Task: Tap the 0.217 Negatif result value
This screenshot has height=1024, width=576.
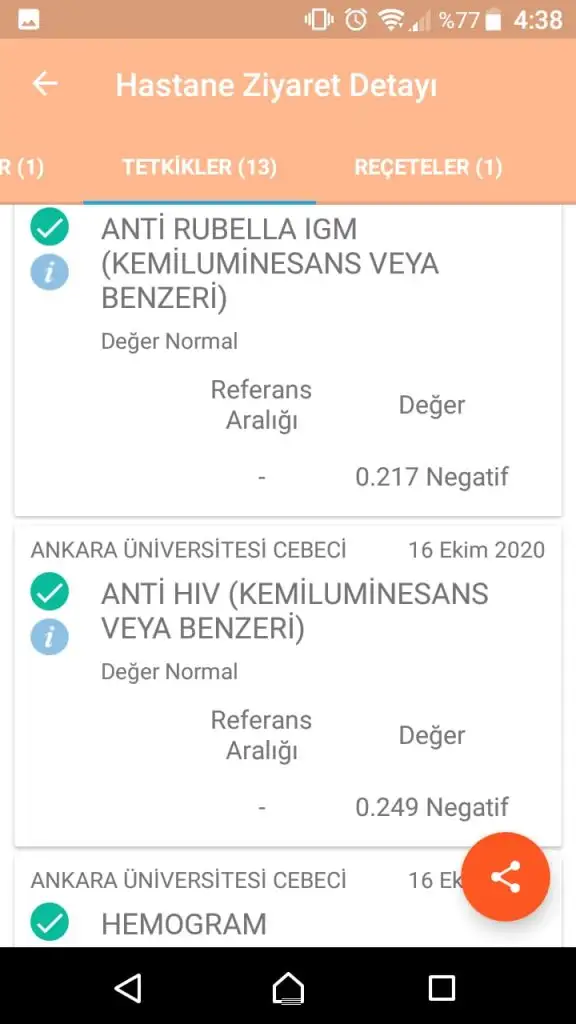Action: pos(432,477)
